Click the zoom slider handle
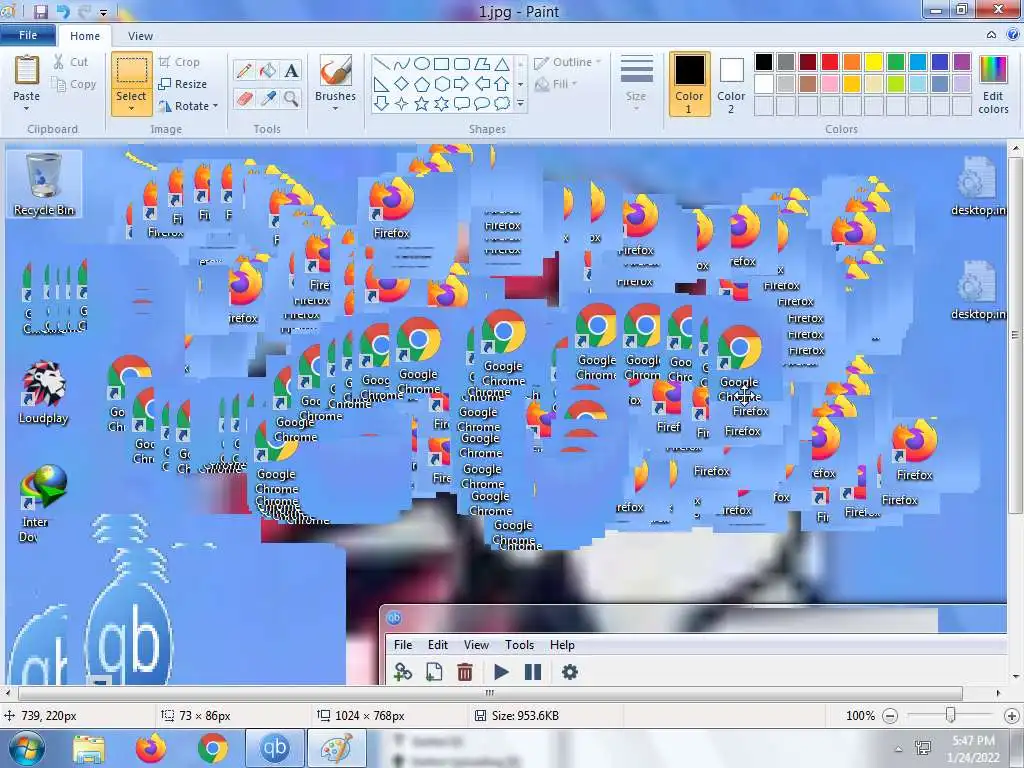 click(951, 716)
